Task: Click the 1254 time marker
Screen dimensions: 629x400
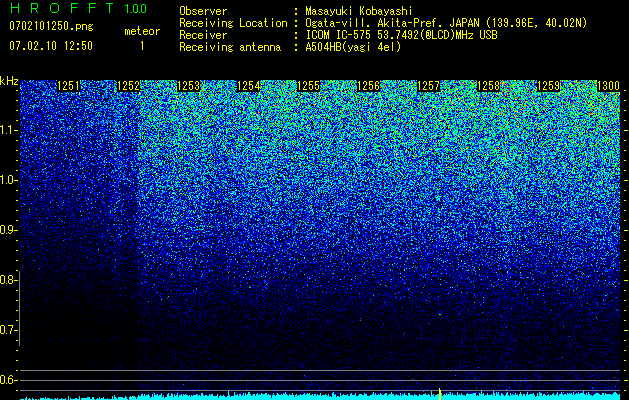Action: pos(249,86)
